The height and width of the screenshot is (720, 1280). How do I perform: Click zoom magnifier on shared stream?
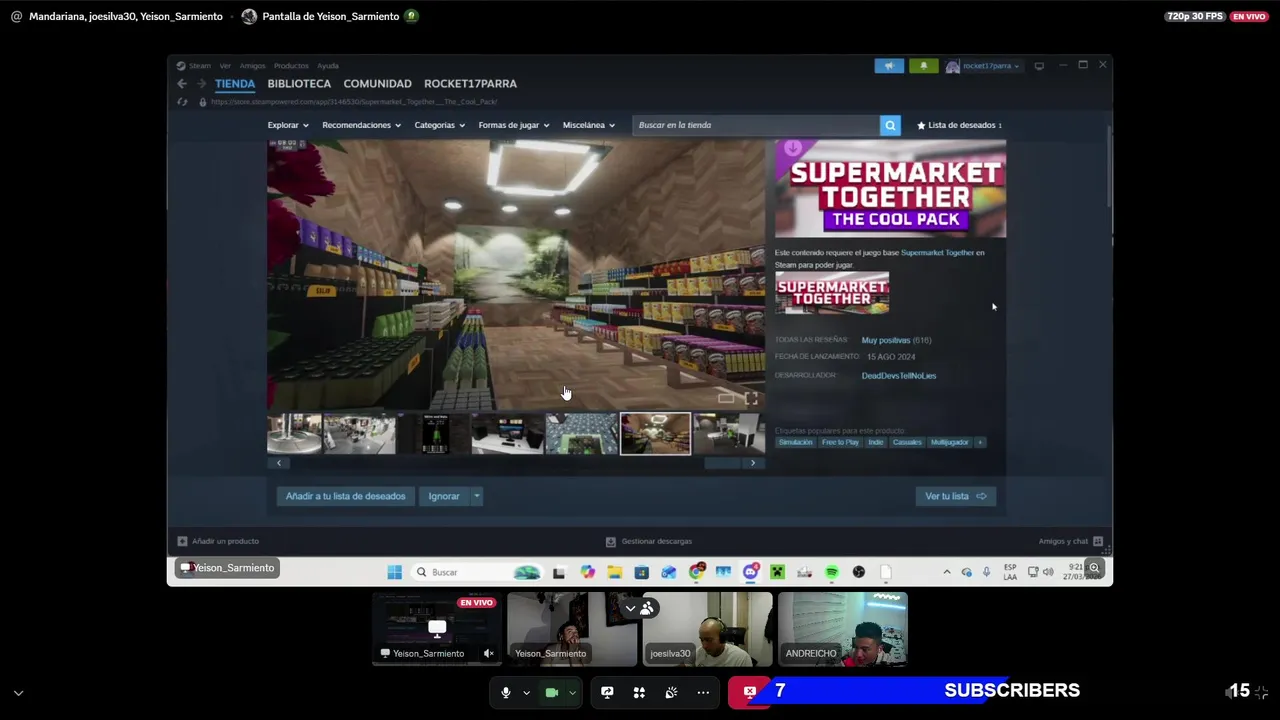[x=1094, y=568]
